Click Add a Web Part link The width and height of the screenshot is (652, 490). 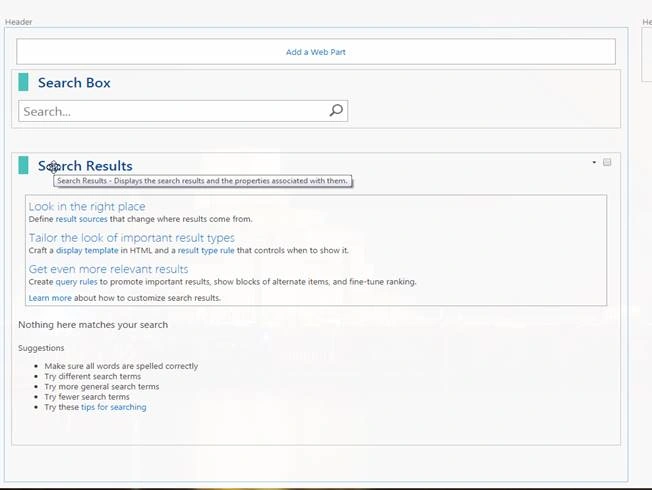[316, 52]
